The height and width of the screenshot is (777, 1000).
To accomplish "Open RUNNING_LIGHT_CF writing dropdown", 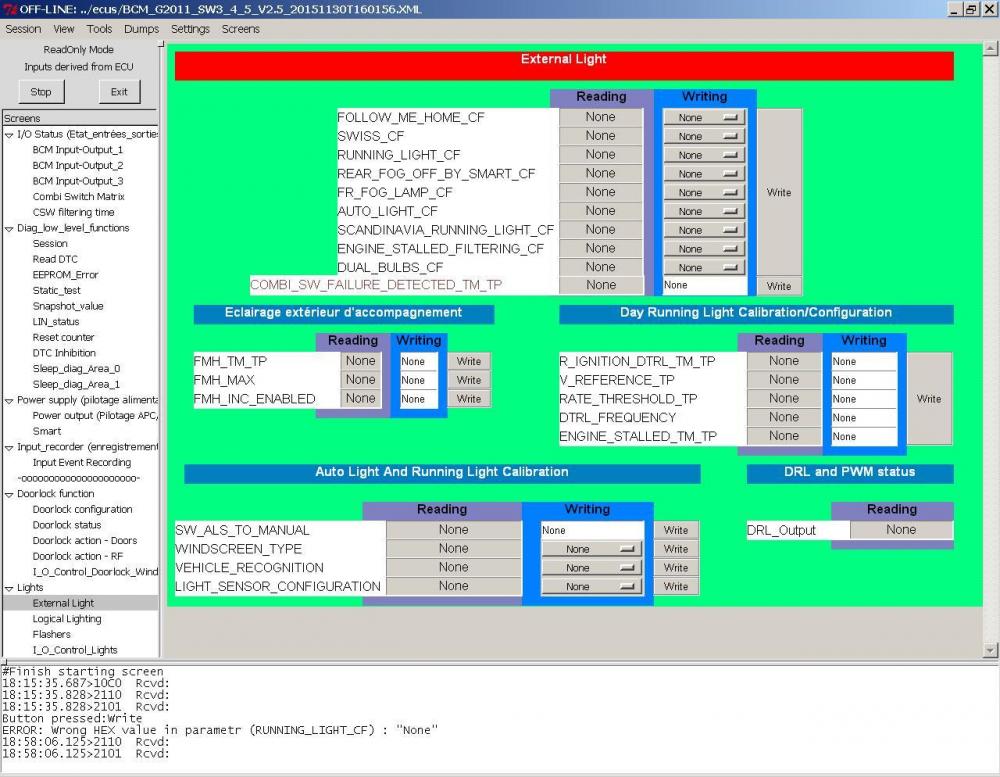I will click(704, 155).
